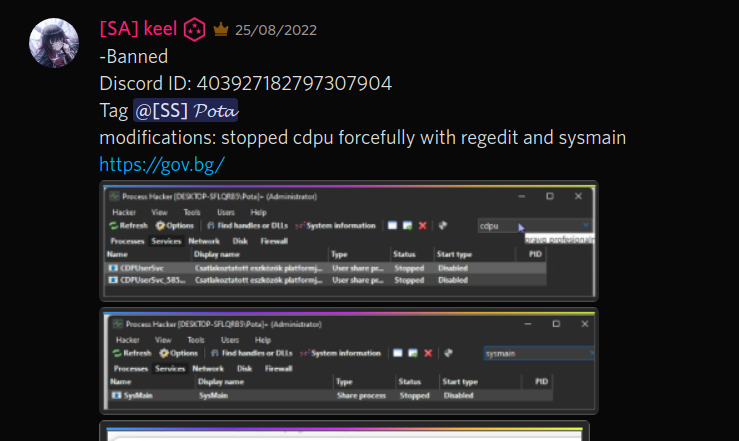
Task: Click Refresh in the sysmain Process Hacker window
Action: tap(132, 353)
